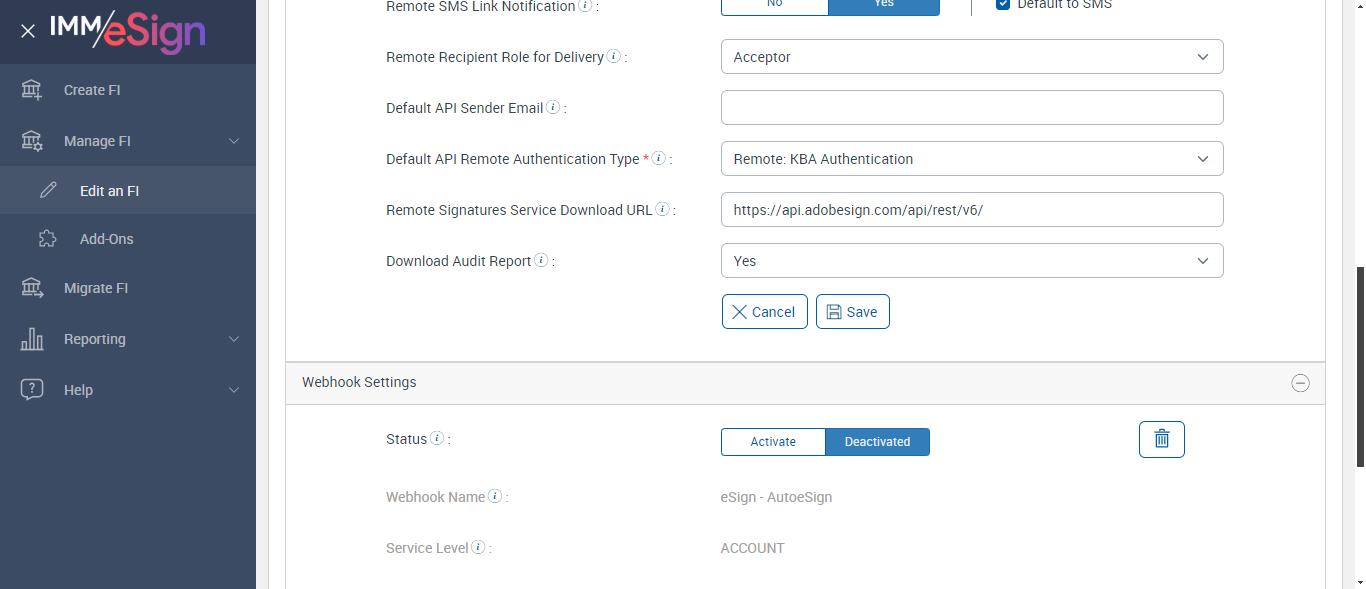The image size is (1366, 589).
Task: Uncheck the Default to SMS checkbox
Action: click(1003, 5)
